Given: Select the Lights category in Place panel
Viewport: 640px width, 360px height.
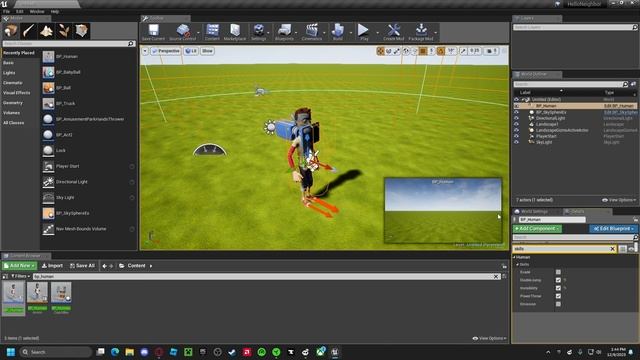Looking at the screenshot, I should point(9,73).
